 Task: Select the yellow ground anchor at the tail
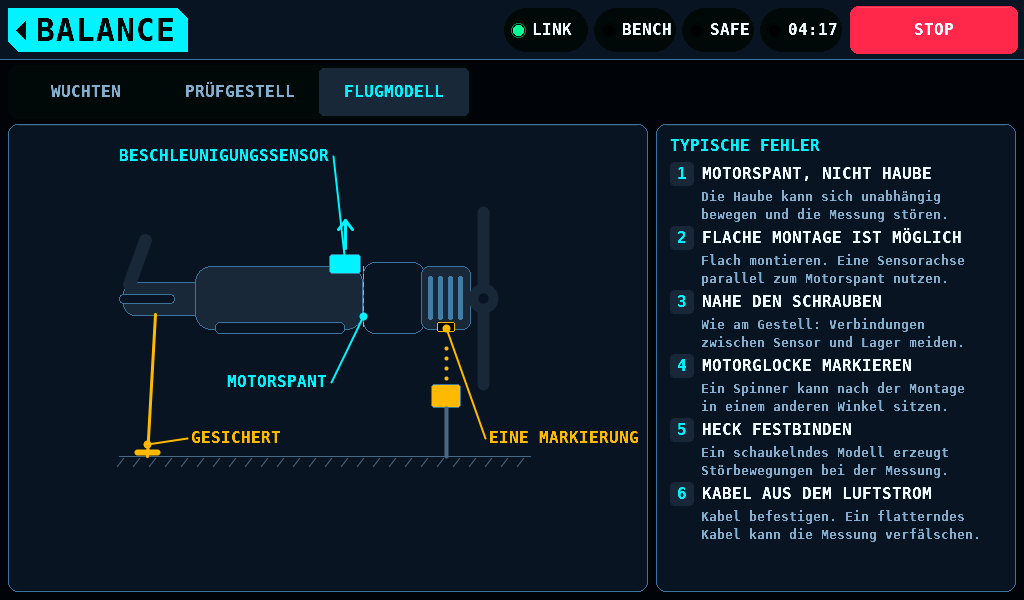click(x=148, y=450)
